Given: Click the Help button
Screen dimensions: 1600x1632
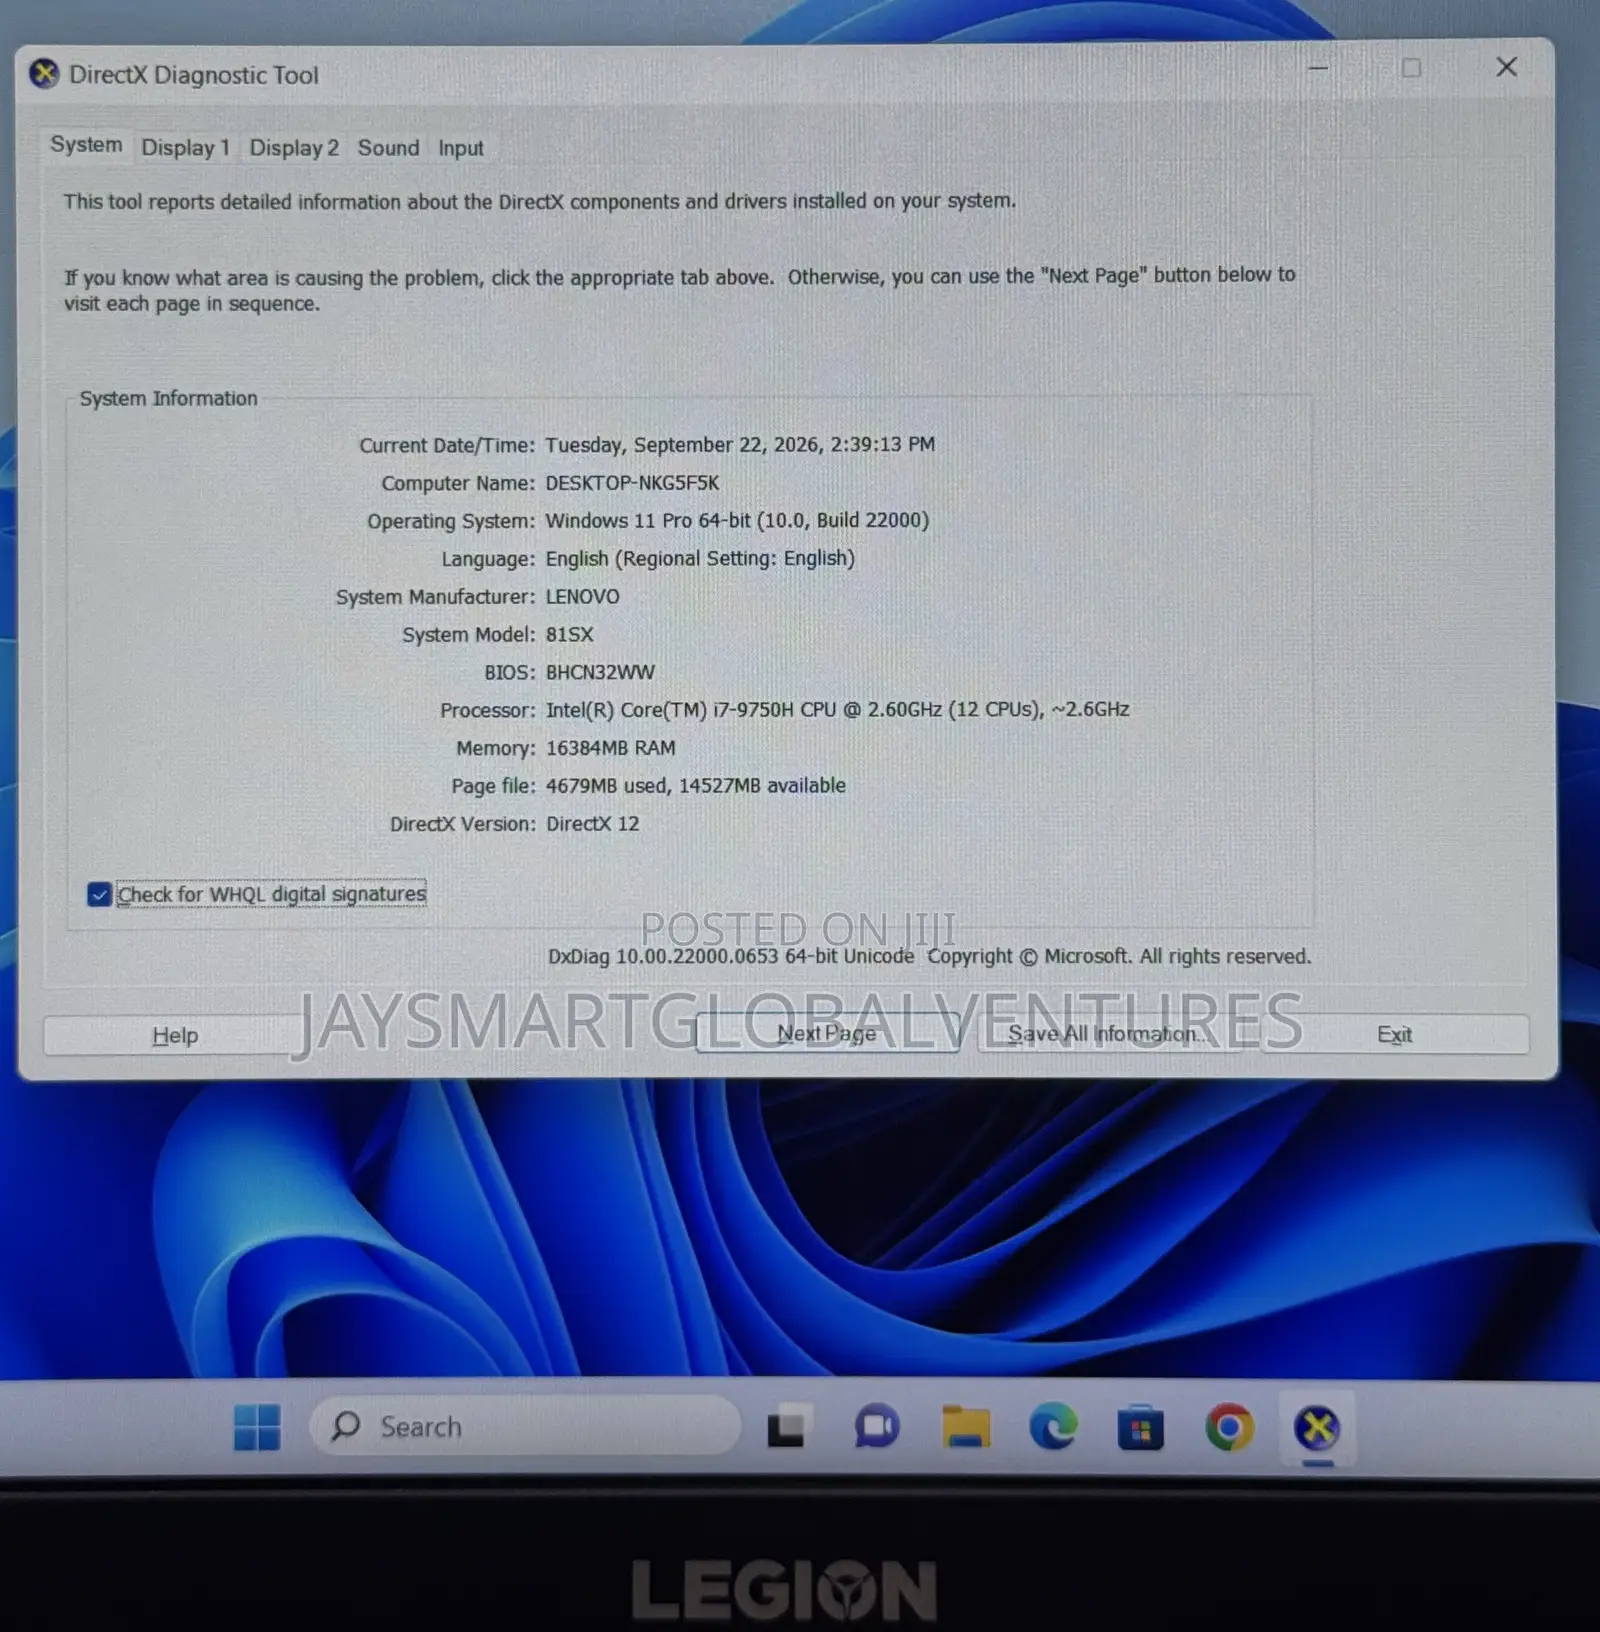Looking at the screenshot, I should tap(175, 1035).
